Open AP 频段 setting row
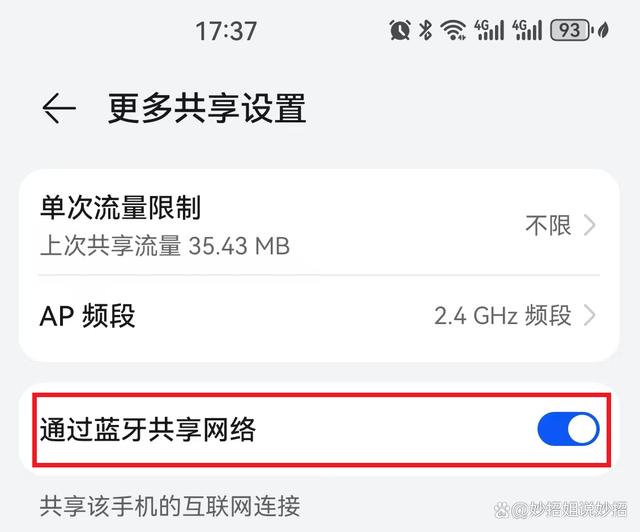This screenshot has width=640, height=532. coord(319,316)
